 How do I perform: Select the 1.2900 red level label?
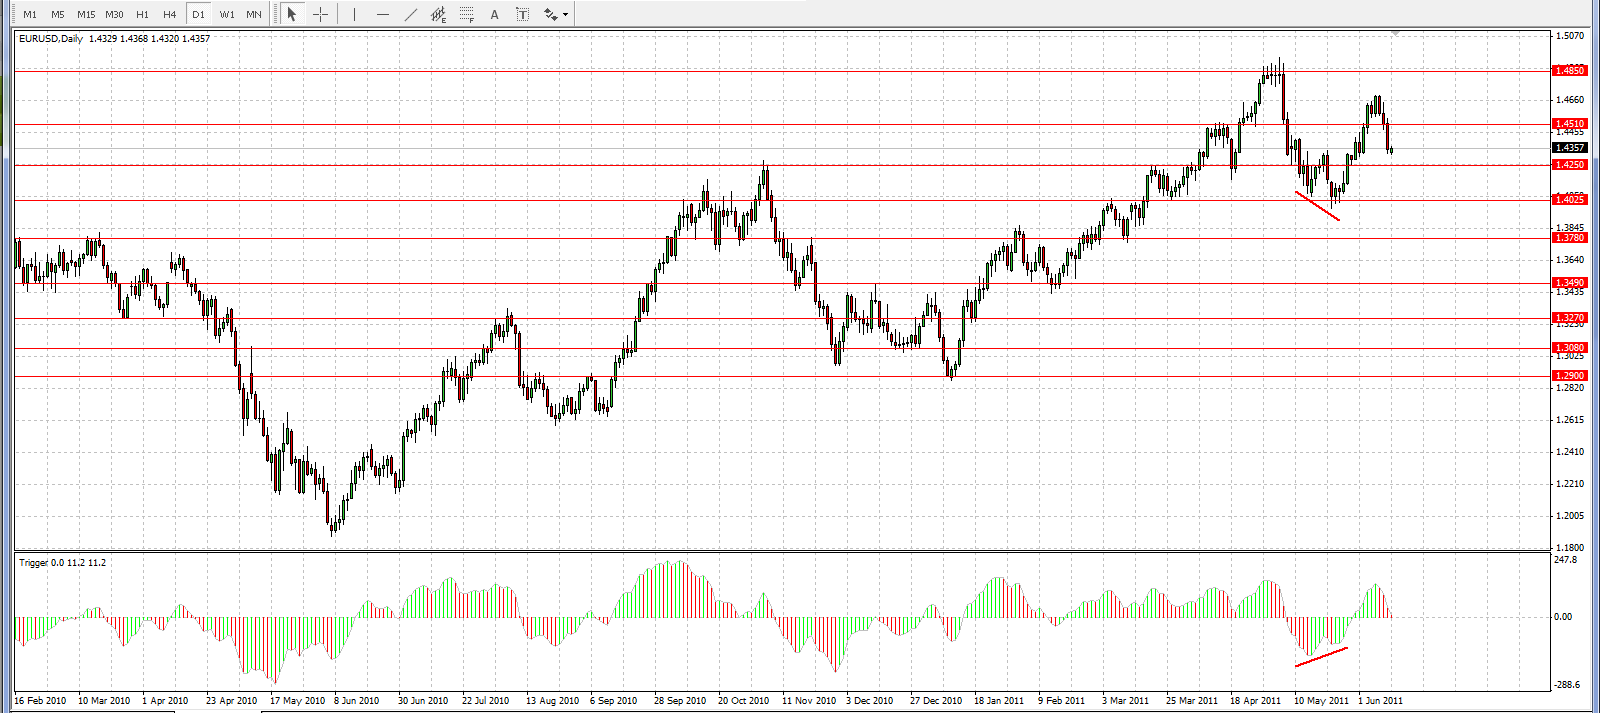1569,376
